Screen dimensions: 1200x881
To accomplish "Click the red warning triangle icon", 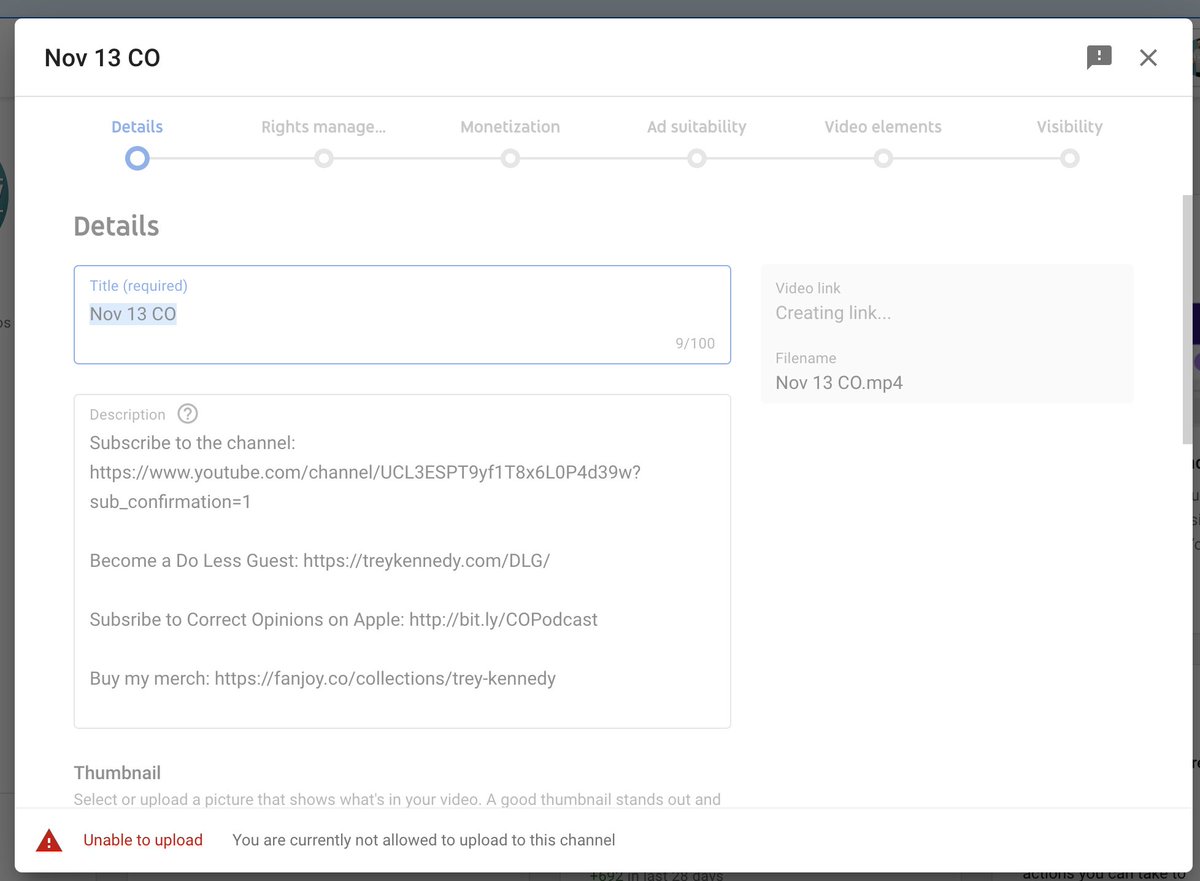I will 49,841.
